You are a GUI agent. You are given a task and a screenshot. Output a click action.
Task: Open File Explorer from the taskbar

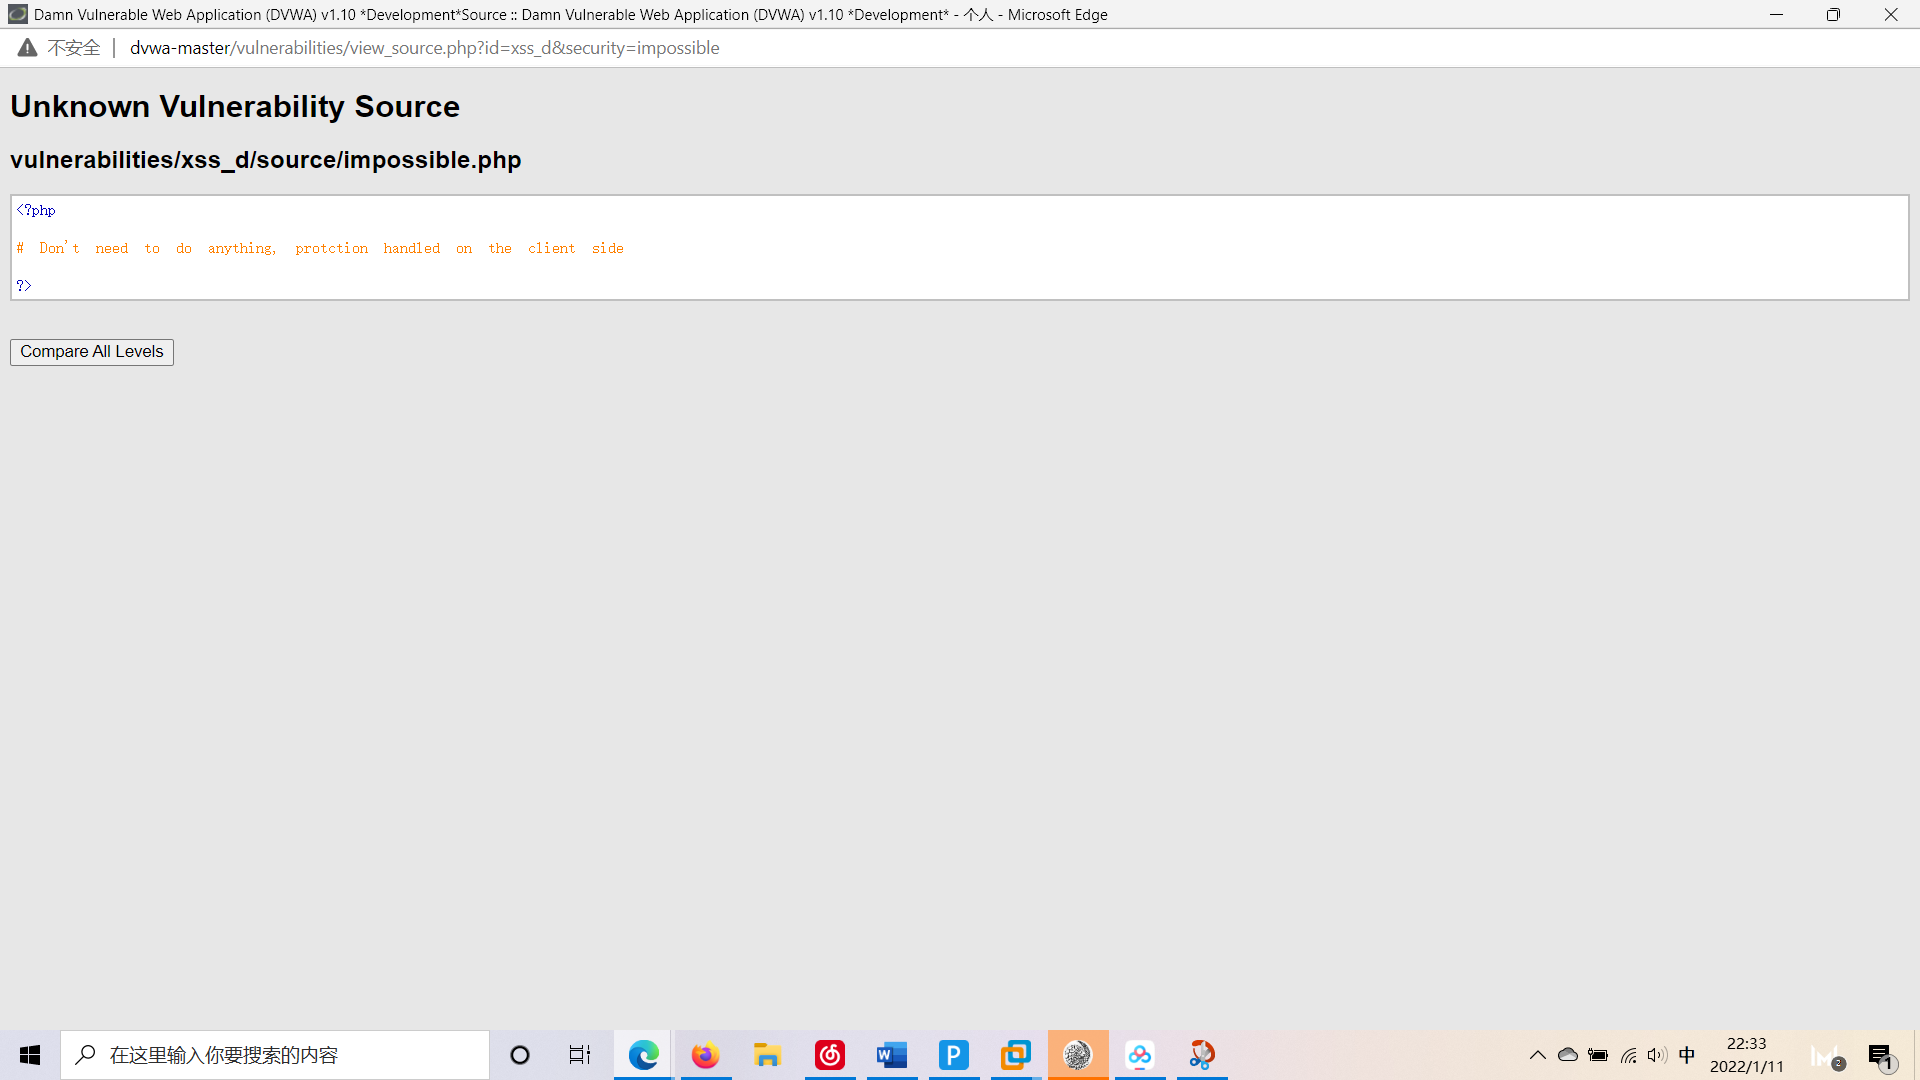767,1055
